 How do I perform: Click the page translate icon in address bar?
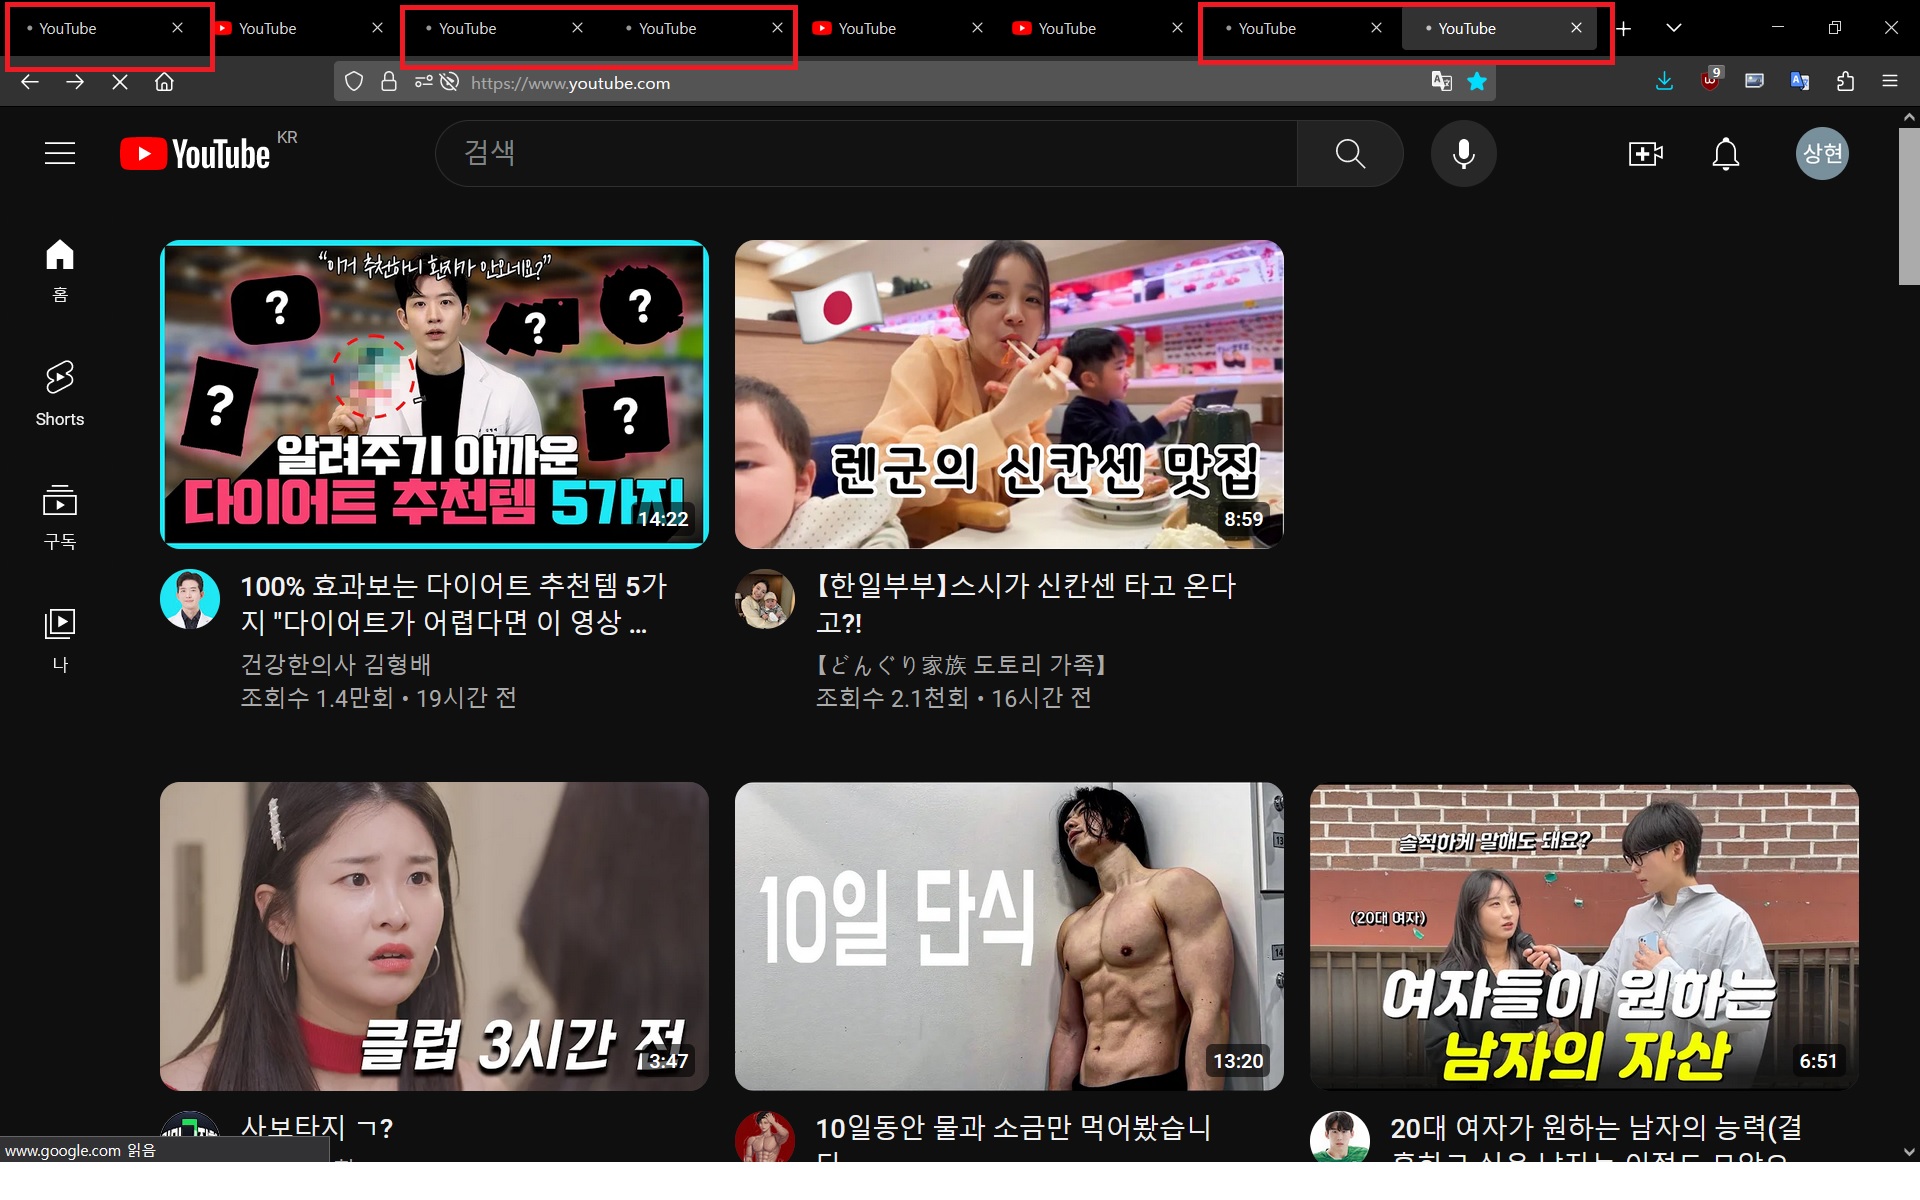1441,82
